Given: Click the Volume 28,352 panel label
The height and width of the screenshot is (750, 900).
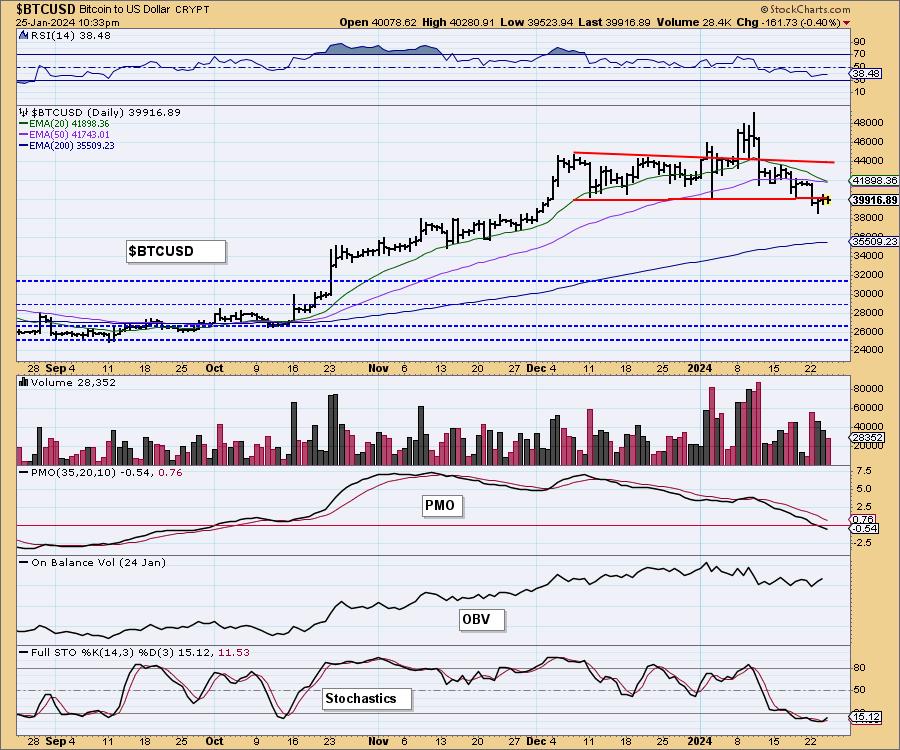Looking at the screenshot, I should tap(73, 382).
